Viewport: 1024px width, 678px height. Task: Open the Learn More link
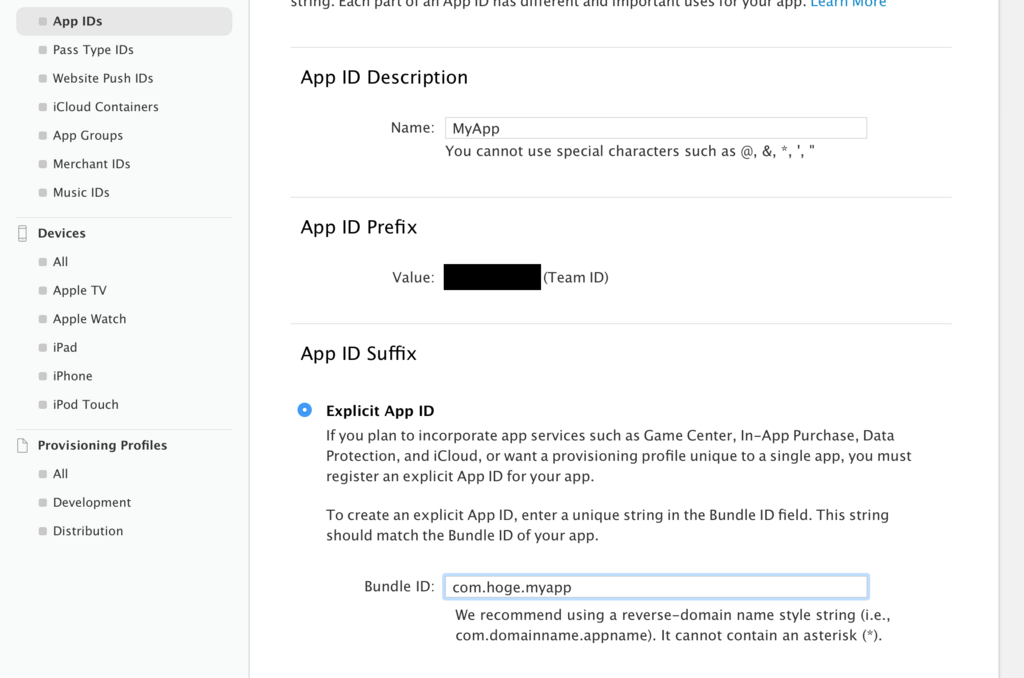848,4
